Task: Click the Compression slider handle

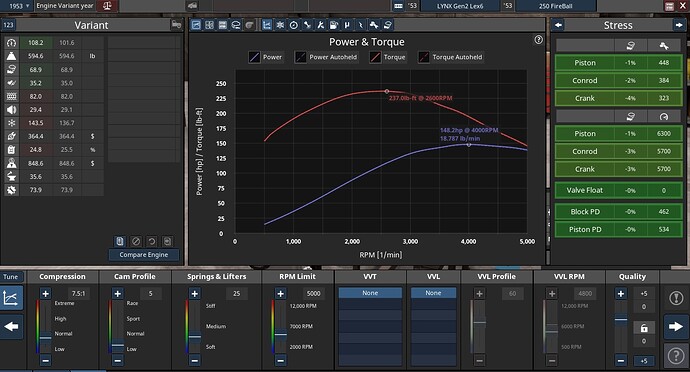Action: click(x=45, y=338)
